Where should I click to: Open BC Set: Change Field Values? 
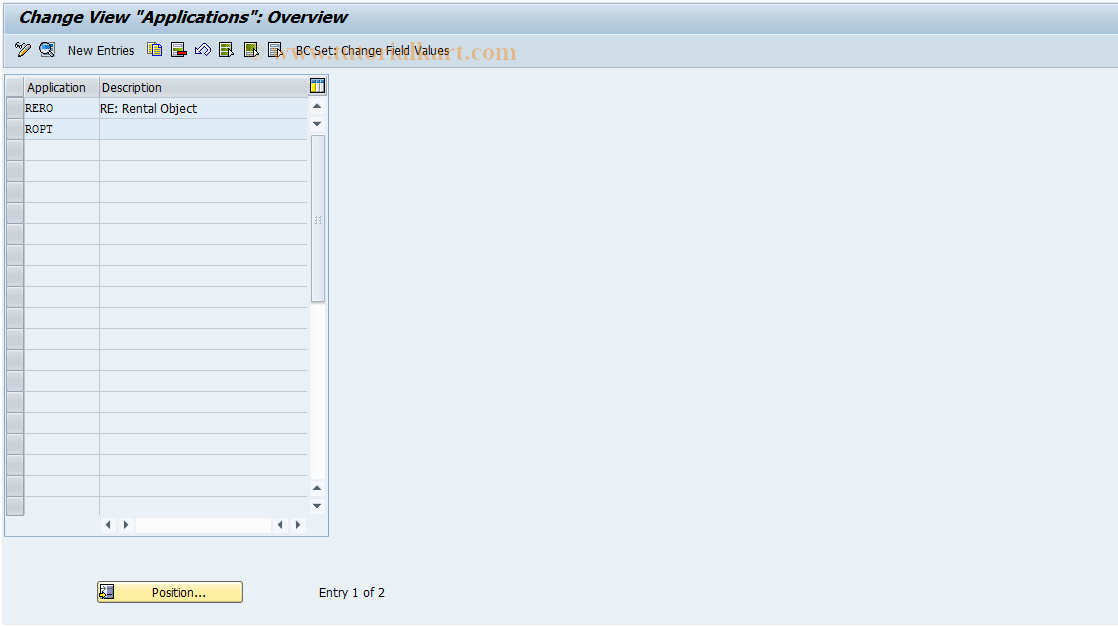[372, 51]
